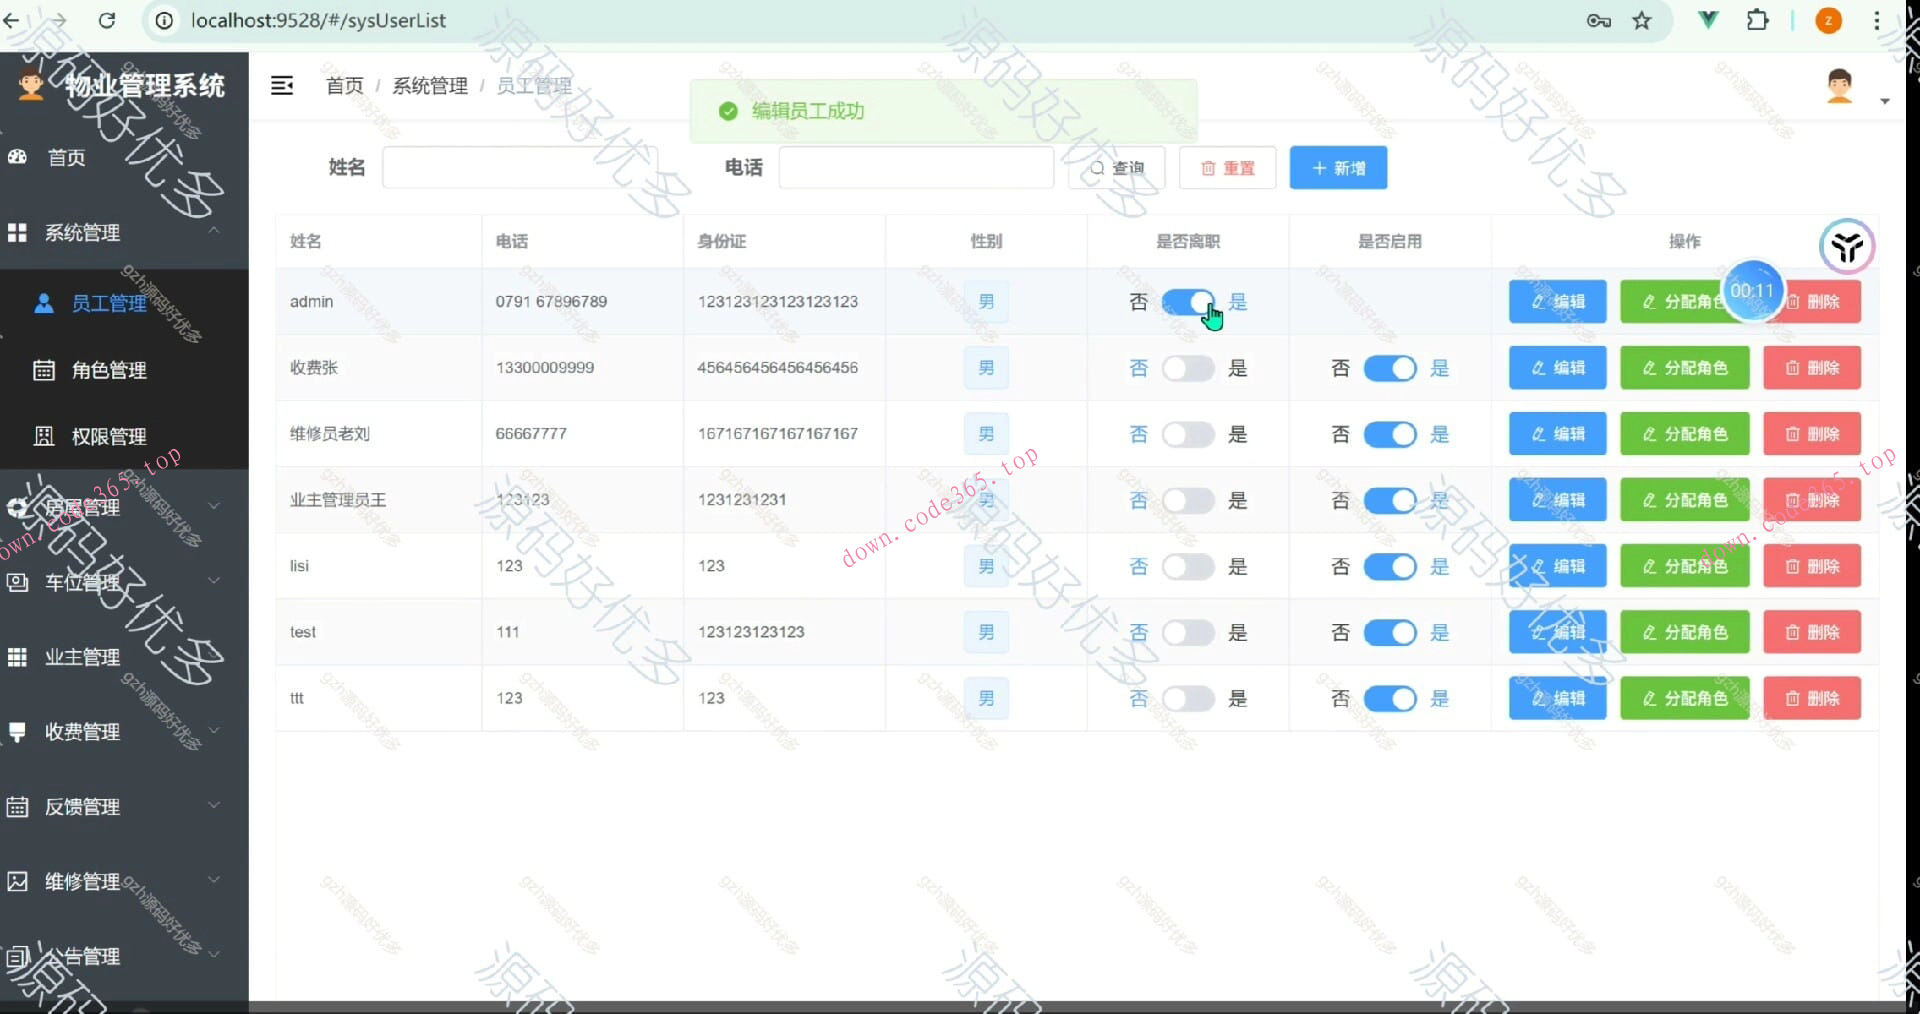This screenshot has width=1920, height=1014.
Task: Open 系统管理 from the breadcrumb
Action: click(x=429, y=86)
